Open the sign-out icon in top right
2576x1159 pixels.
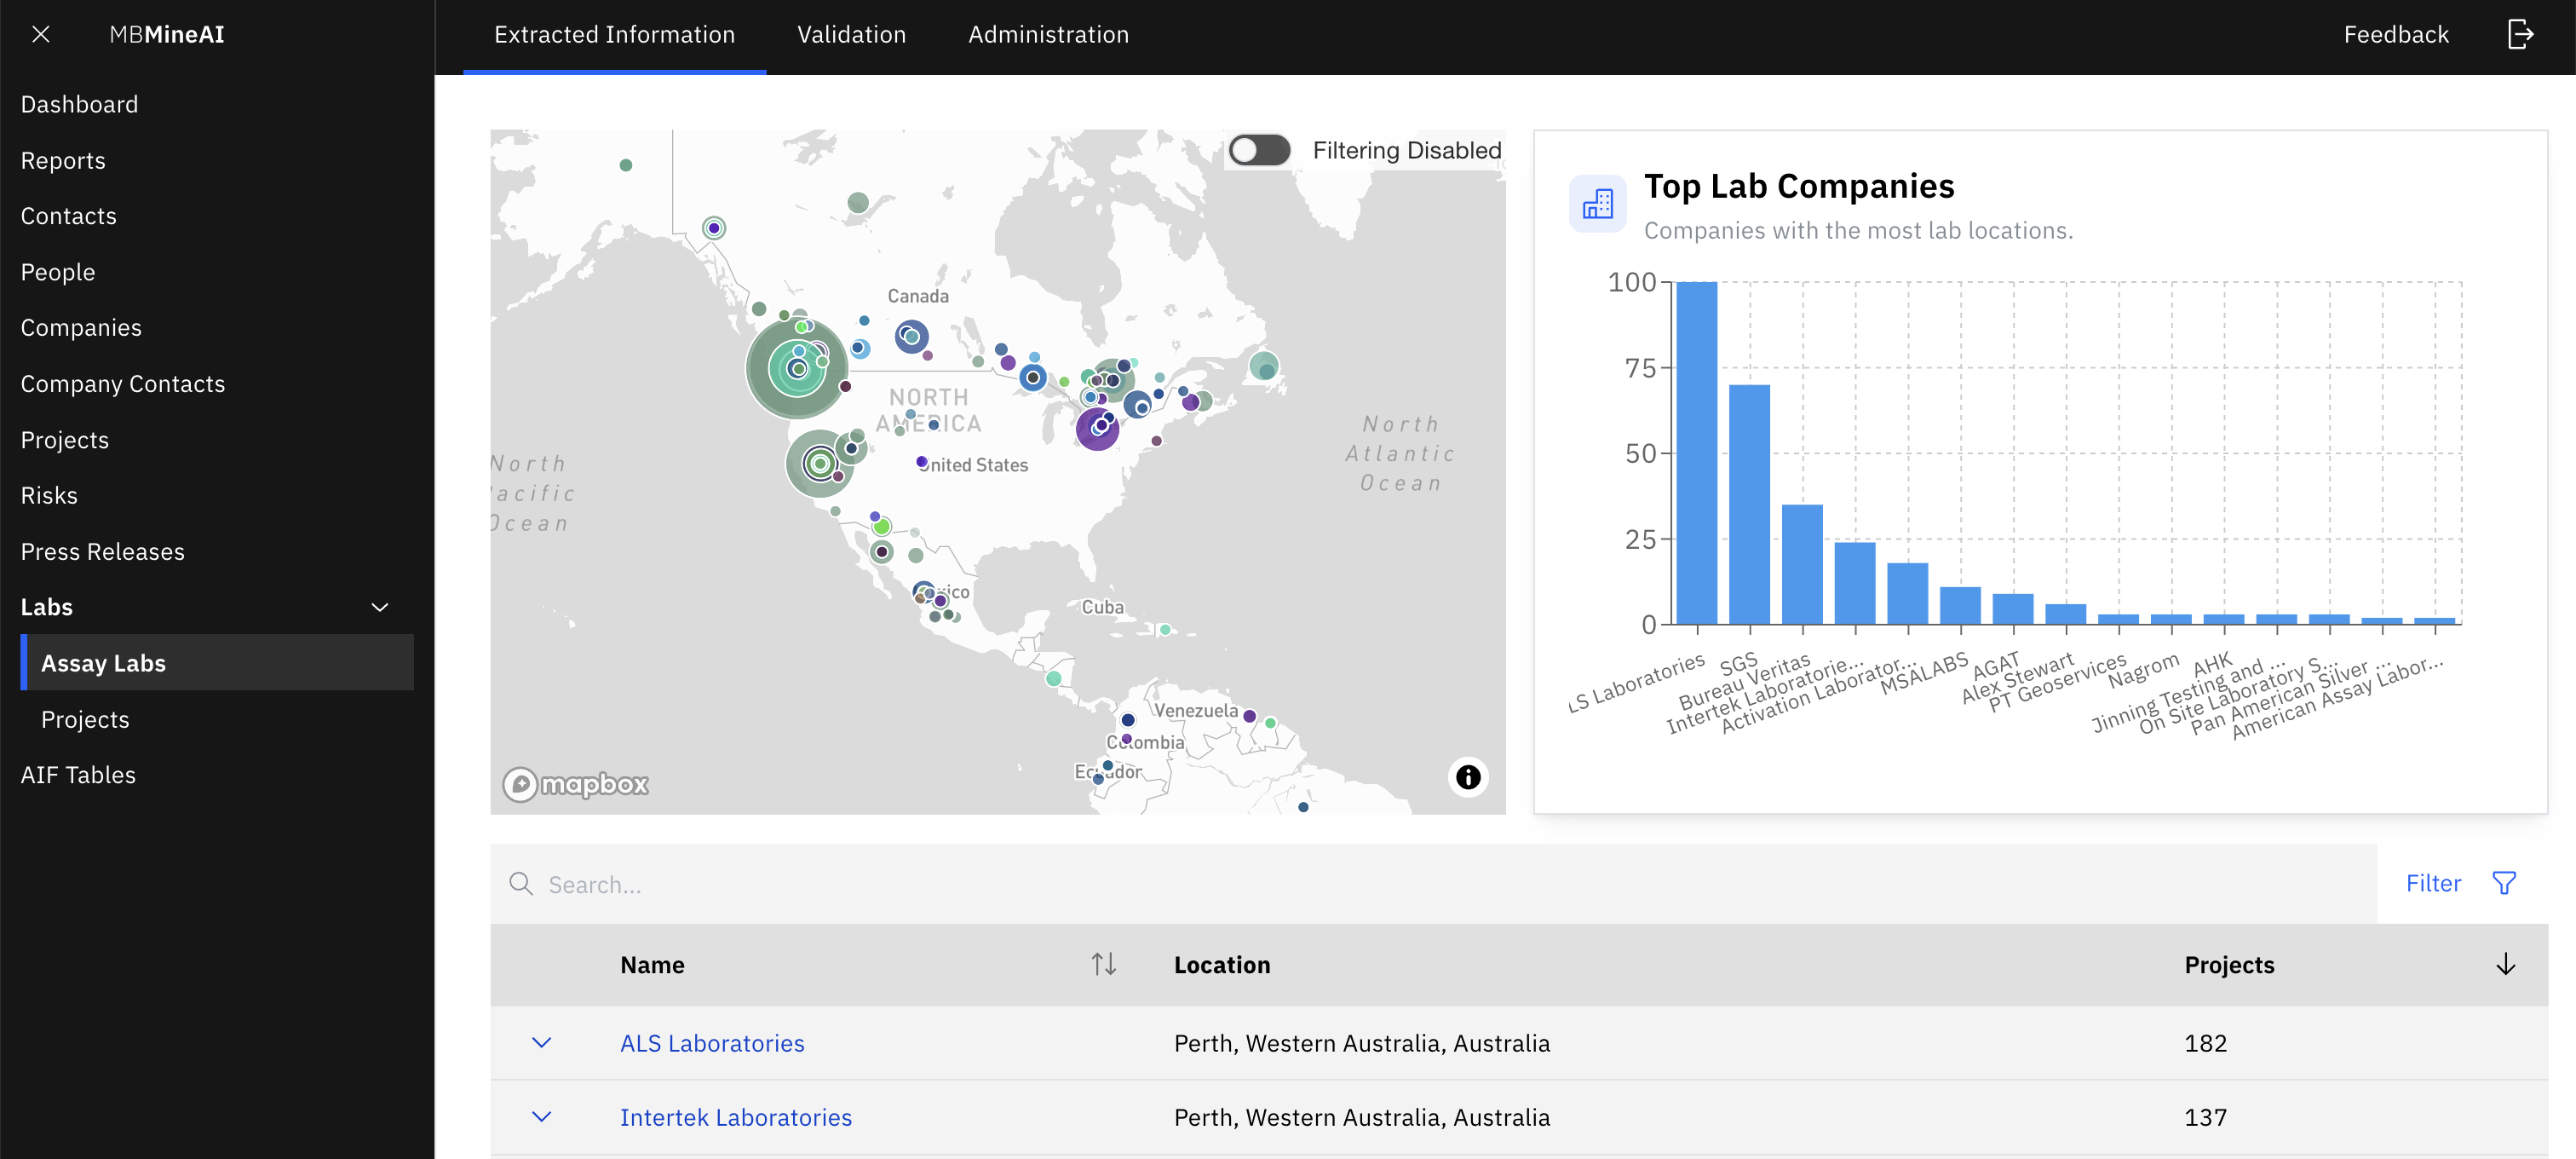2521,33
